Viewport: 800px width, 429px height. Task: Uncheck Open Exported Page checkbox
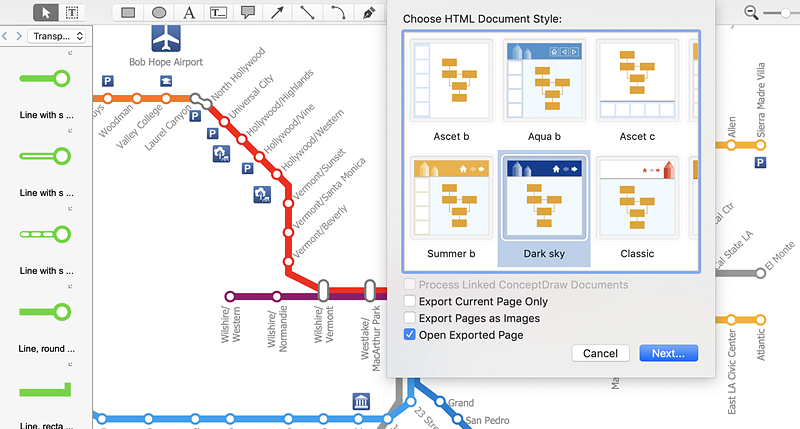pyautogui.click(x=409, y=335)
